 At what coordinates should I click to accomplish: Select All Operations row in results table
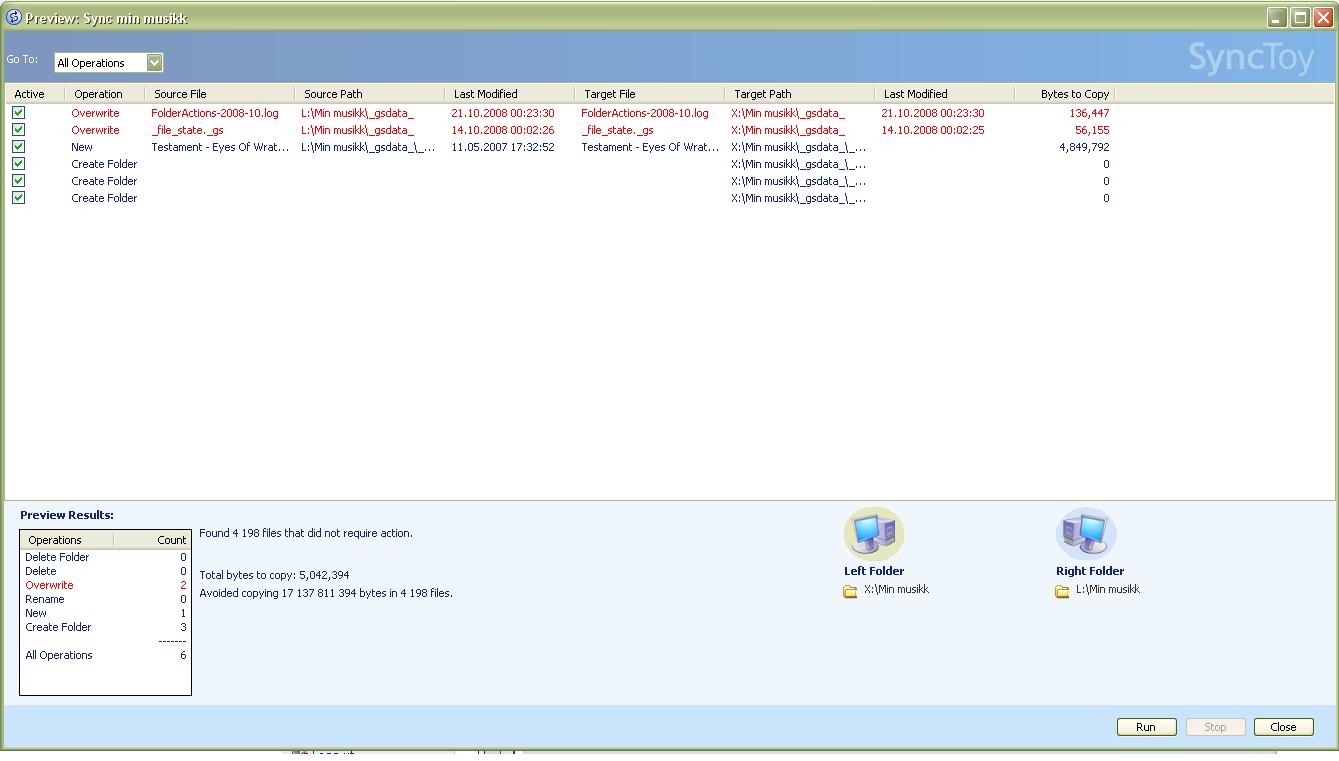(x=105, y=655)
